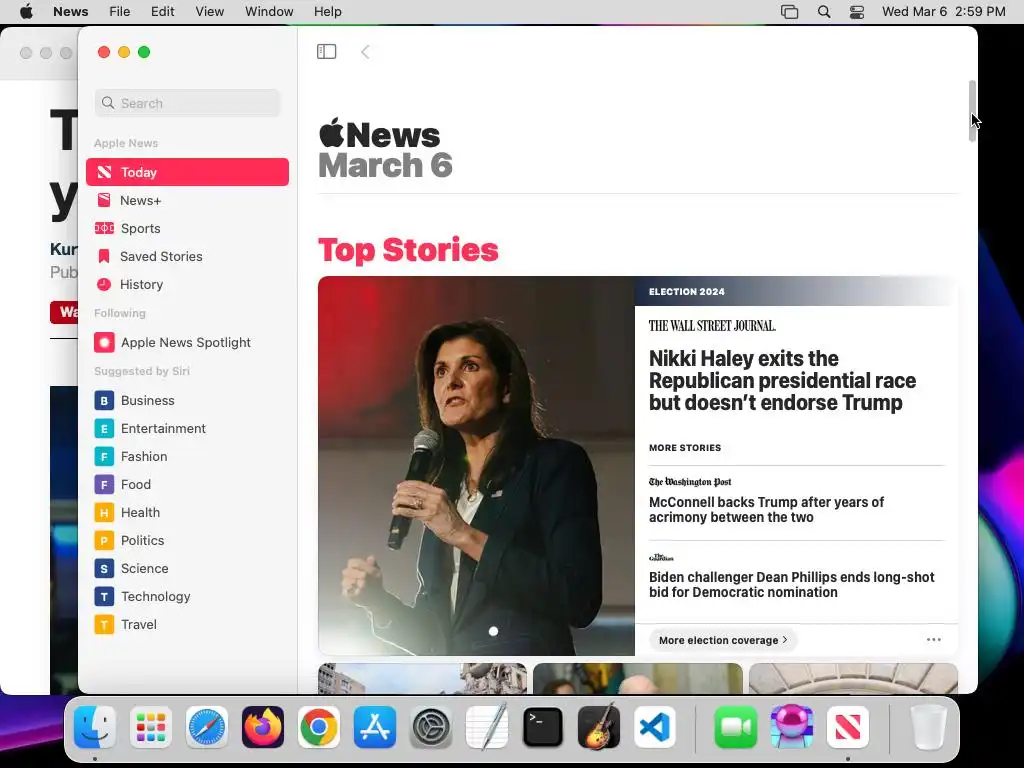Open Finder from the Dock
Image resolution: width=1024 pixels, height=768 pixels.
pos(95,727)
